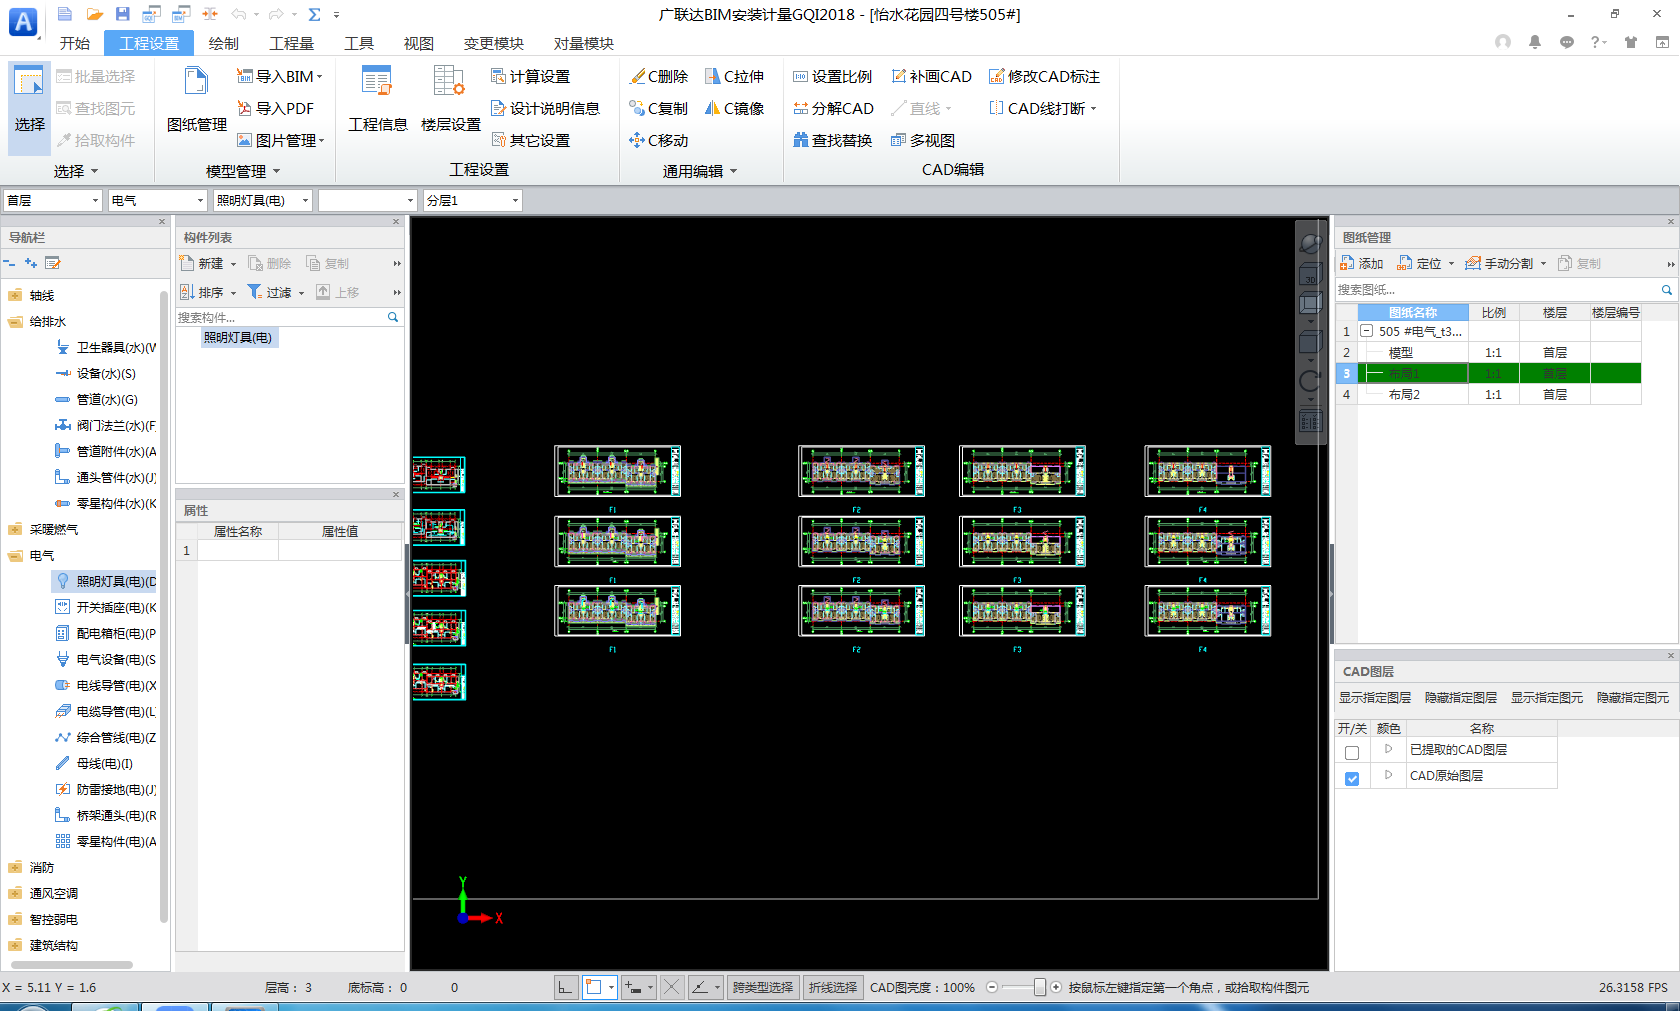Viewport: 1680px width, 1011px height.
Task: Open the 分层1 layer dropdown
Action: click(472, 200)
